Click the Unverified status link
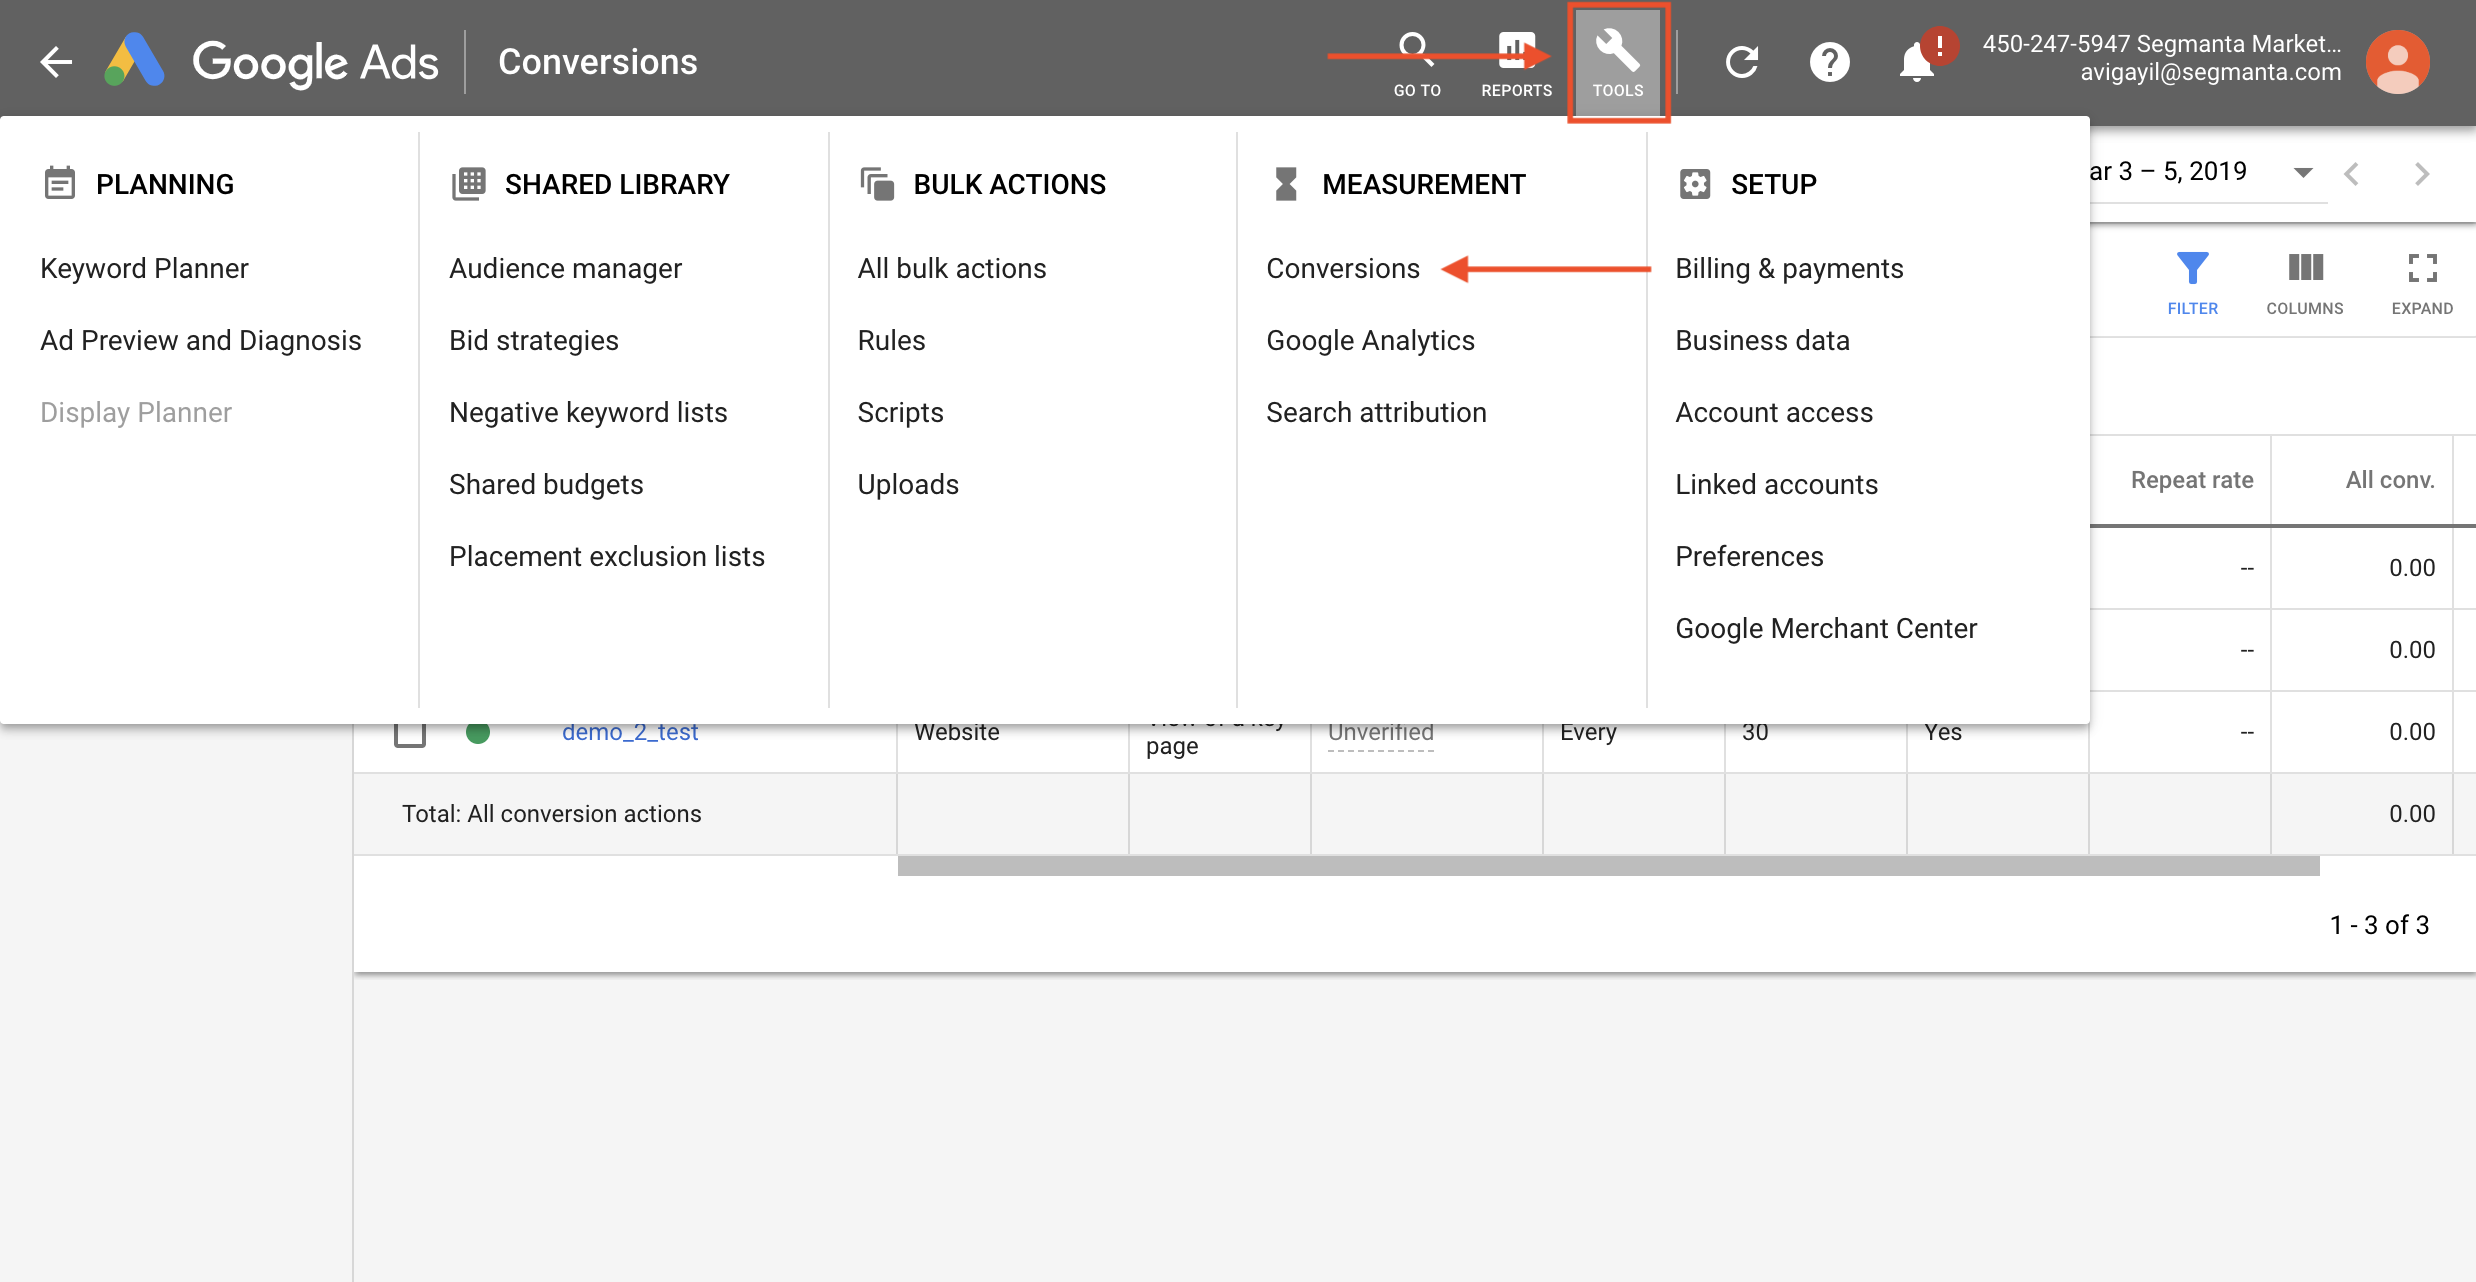Screen dimensions: 2476x1282 pos(1380,733)
